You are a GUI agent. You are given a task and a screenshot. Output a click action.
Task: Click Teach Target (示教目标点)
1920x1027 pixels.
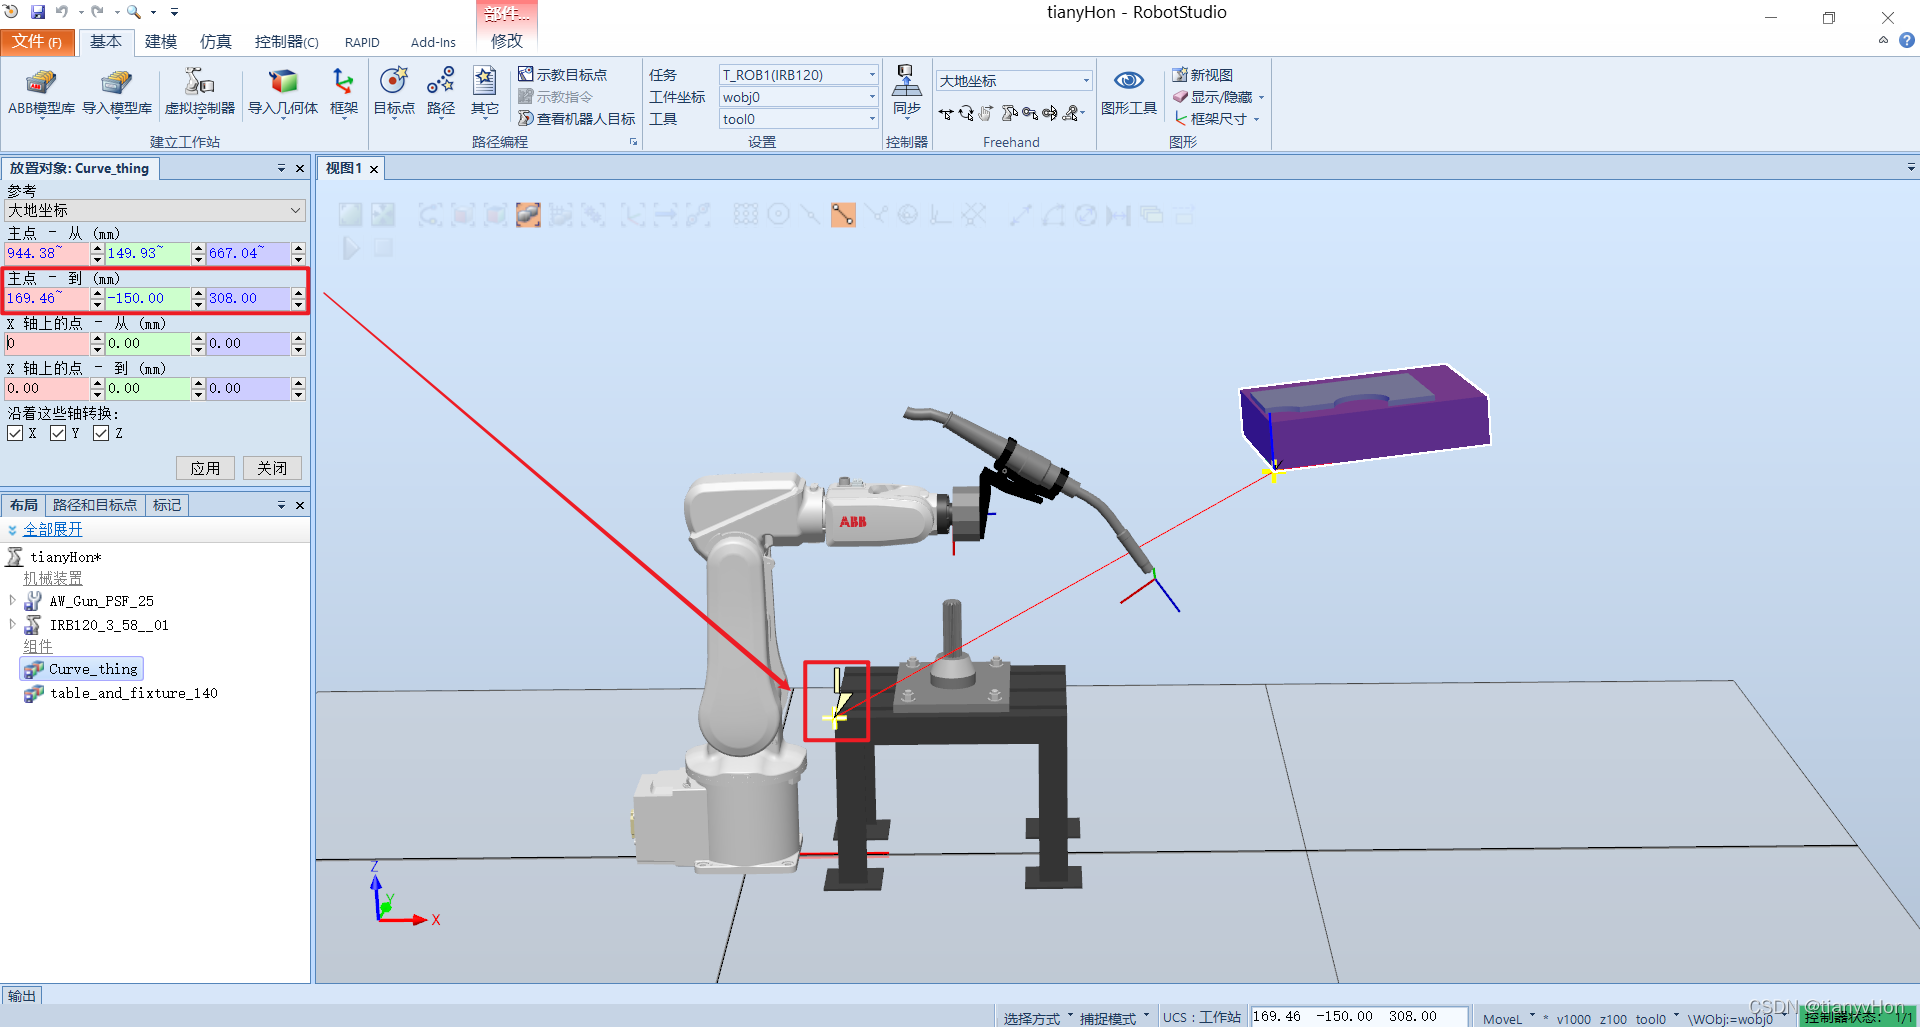click(x=562, y=75)
